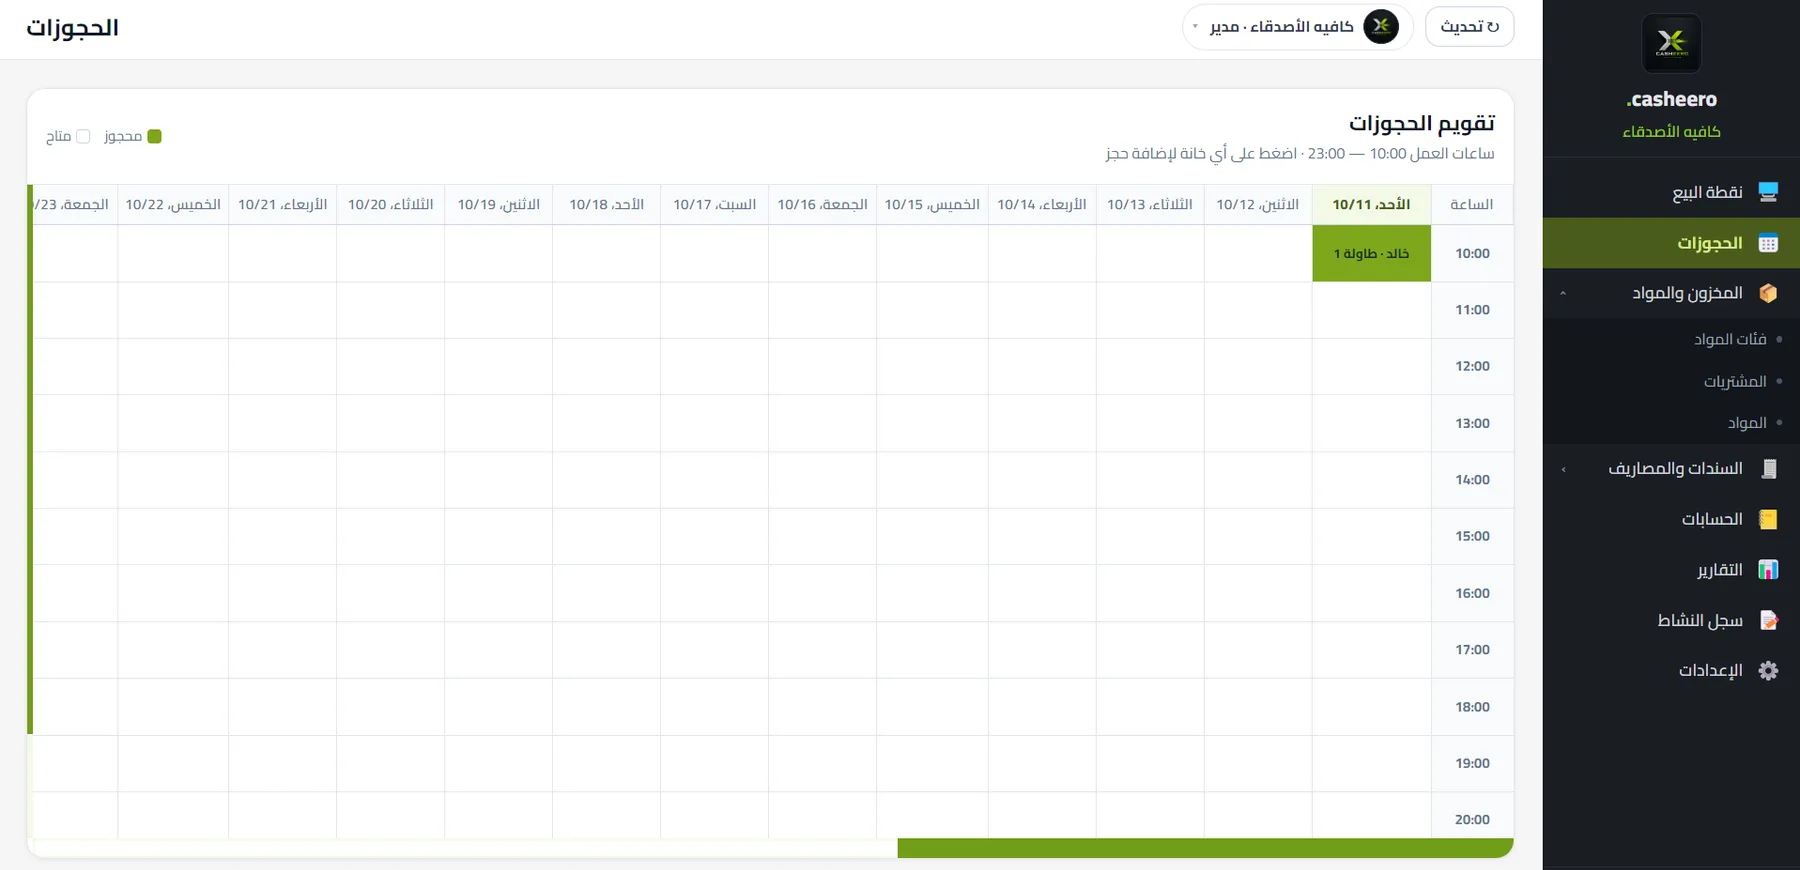The height and width of the screenshot is (870, 1800).
Task: Click the الثلاثاء، 10/13 column header
Action: tap(1150, 204)
